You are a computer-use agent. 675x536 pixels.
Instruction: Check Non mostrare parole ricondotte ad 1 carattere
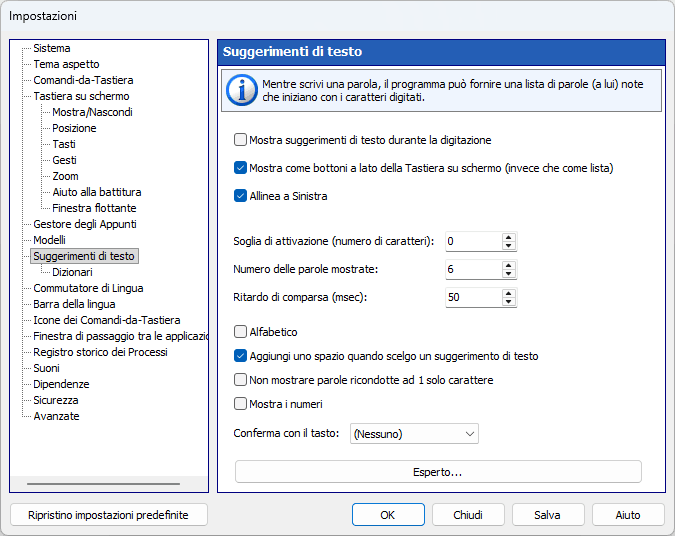pyautogui.click(x=240, y=380)
